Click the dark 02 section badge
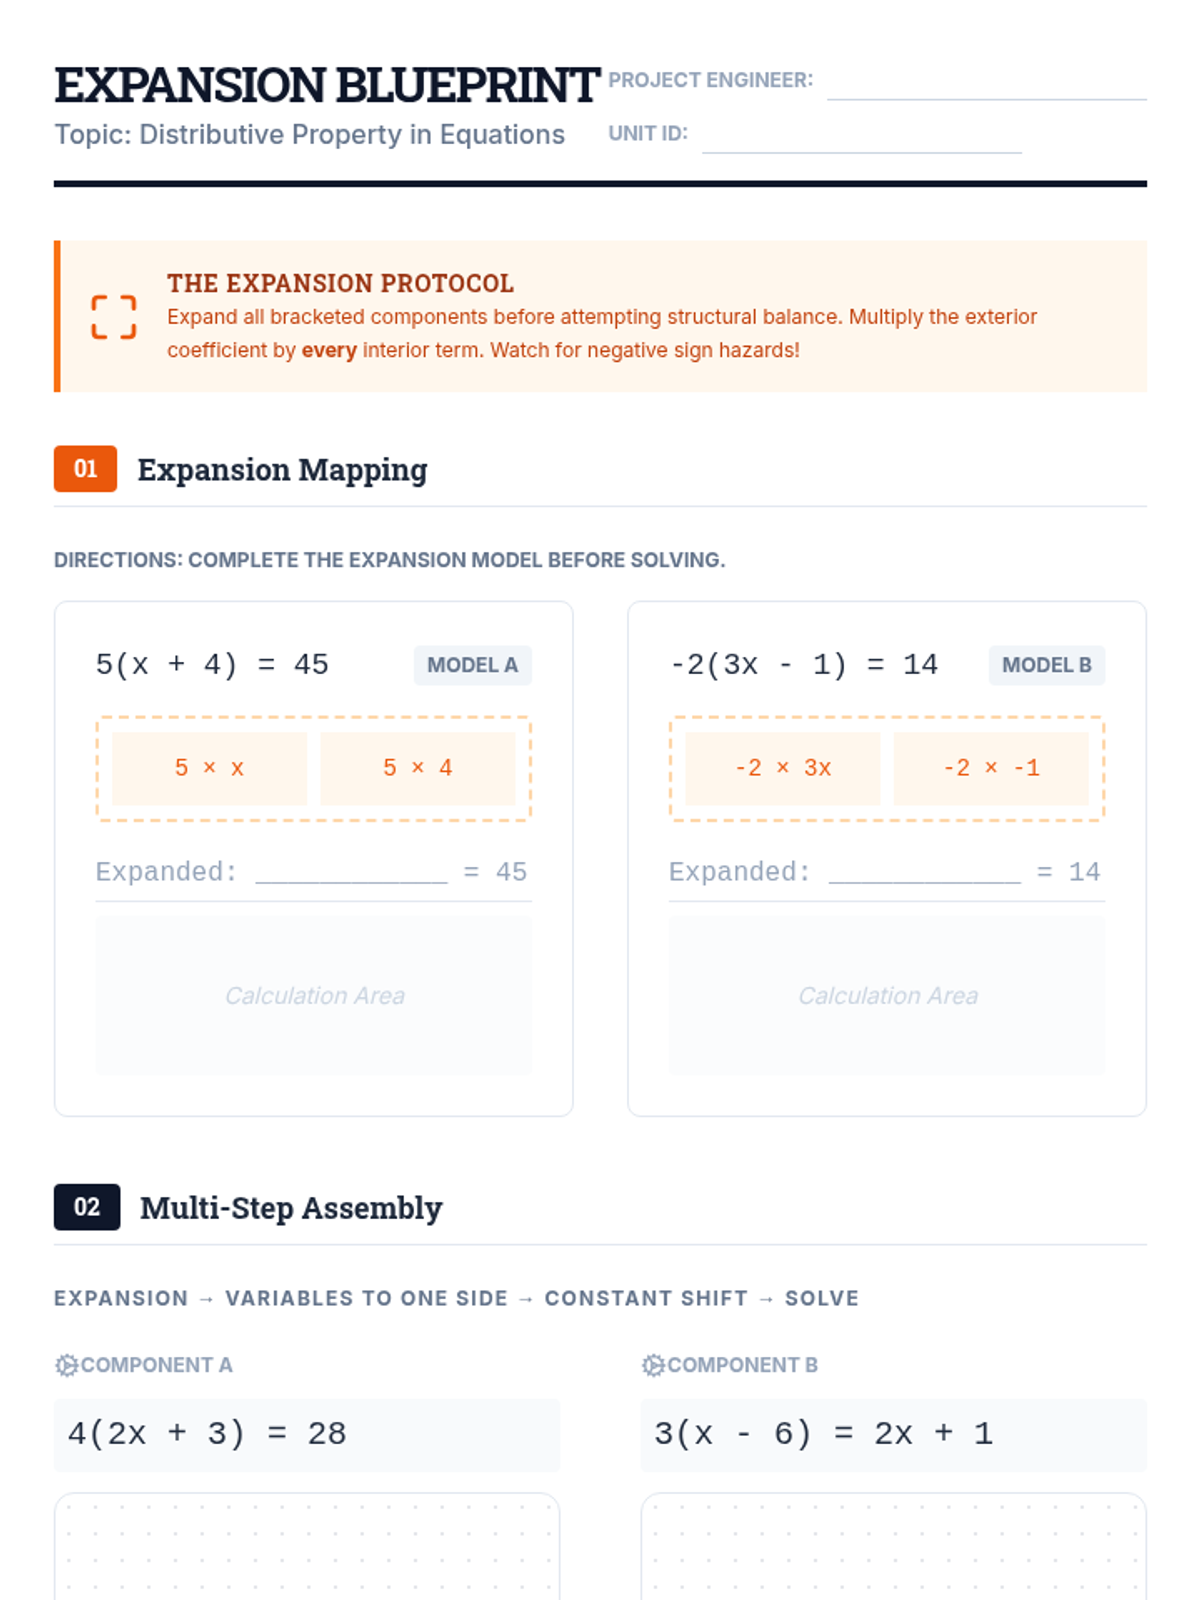This screenshot has width=1200, height=1600. (x=87, y=1207)
